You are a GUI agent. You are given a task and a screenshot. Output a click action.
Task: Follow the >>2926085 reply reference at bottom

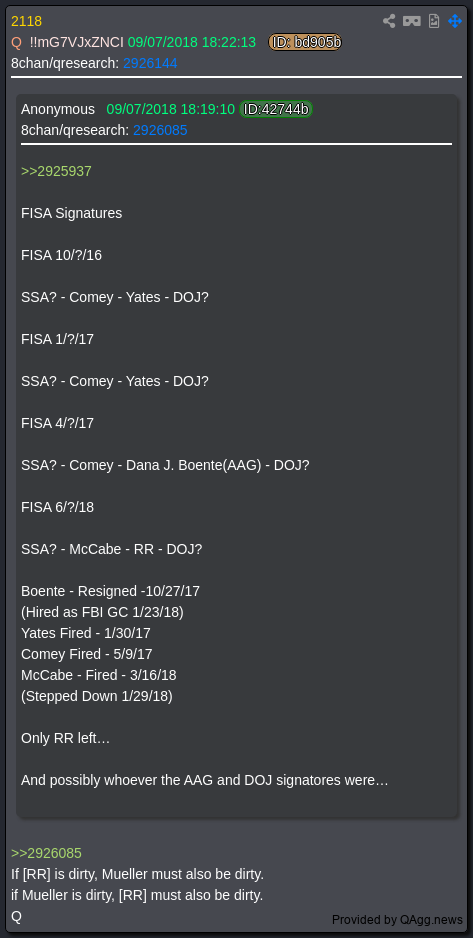click(x=46, y=854)
